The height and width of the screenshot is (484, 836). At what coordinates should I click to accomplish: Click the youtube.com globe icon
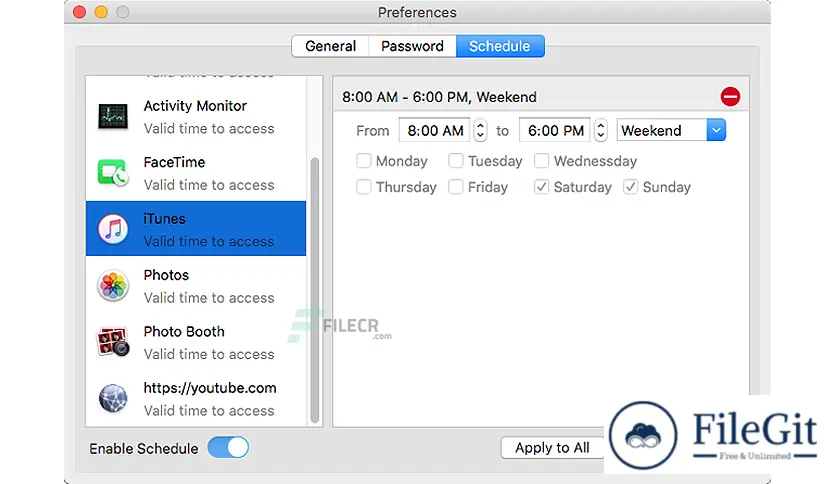(113, 398)
